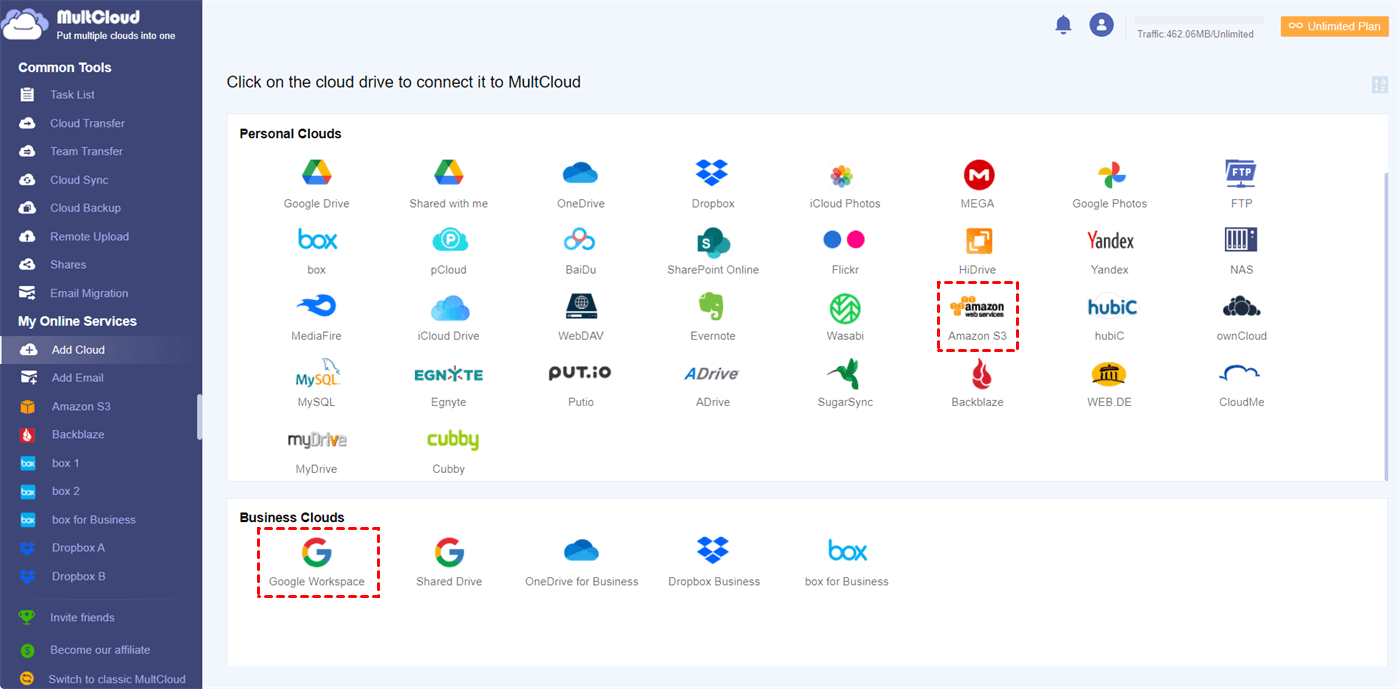
Task: Choose the Cubby cloud icon
Action: coord(452,440)
